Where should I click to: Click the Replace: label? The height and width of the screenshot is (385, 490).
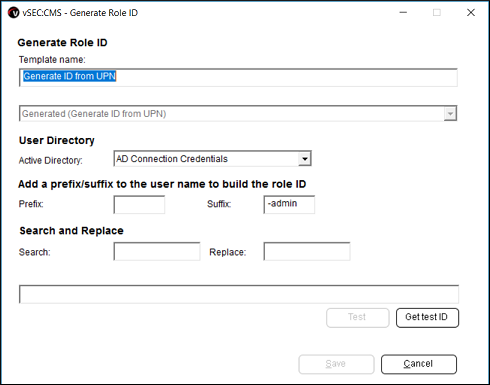pyautogui.click(x=228, y=252)
